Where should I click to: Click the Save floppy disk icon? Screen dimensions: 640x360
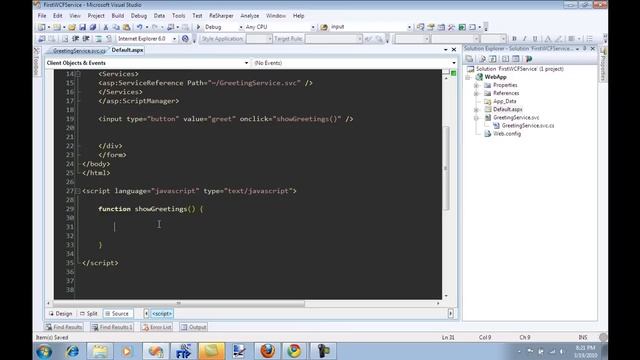pos(82,27)
